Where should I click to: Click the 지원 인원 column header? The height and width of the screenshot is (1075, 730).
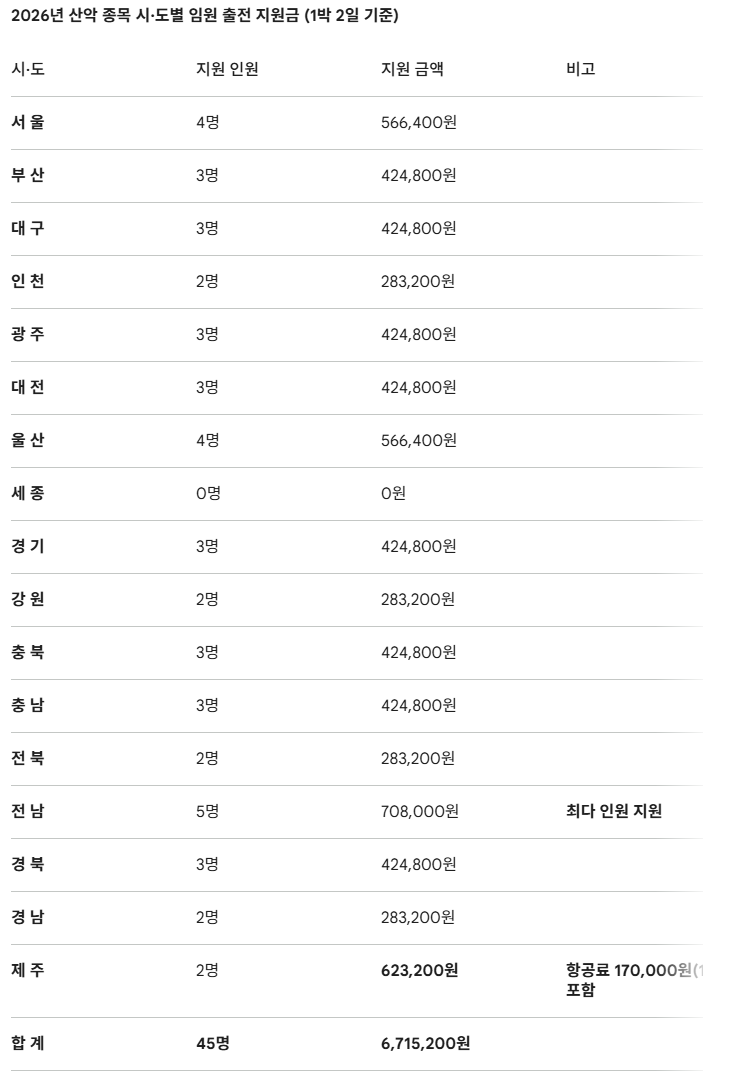tap(227, 69)
